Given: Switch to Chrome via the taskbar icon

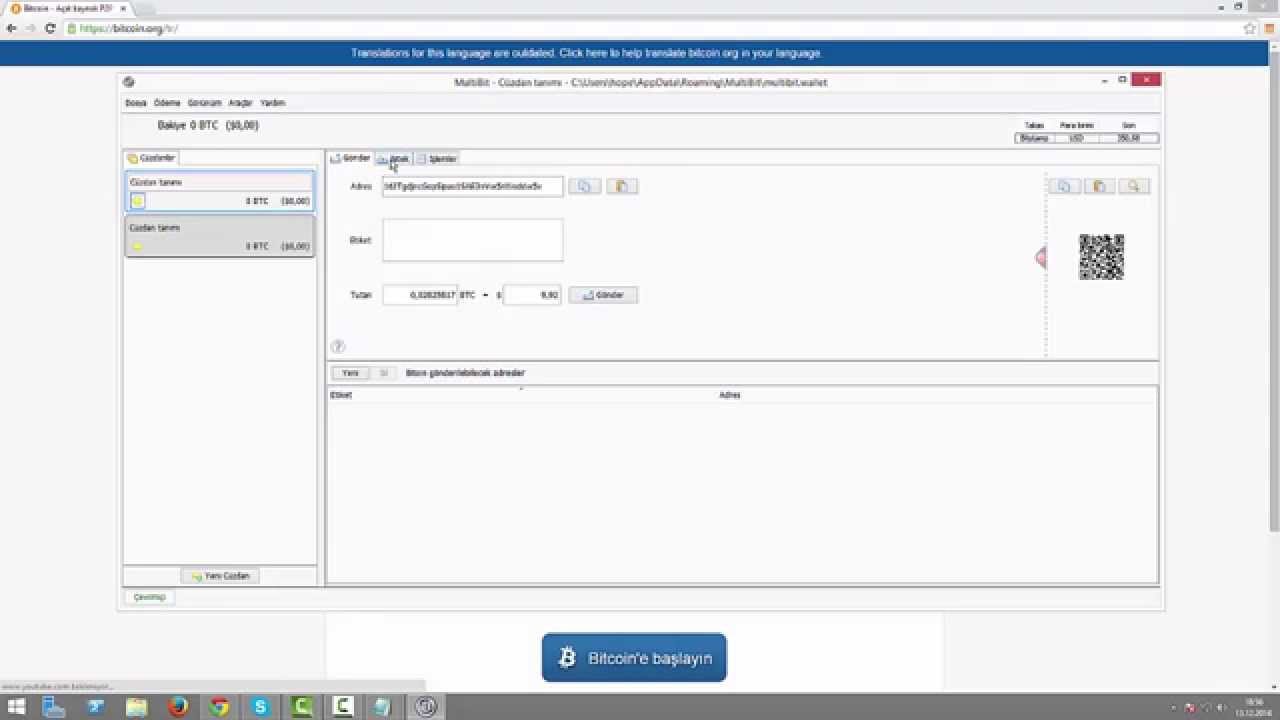Looking at the screenshot, I should [219, 707].
